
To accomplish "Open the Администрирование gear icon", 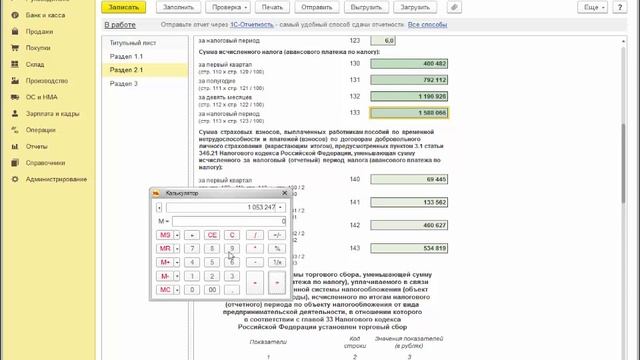I will coord(15,179).
